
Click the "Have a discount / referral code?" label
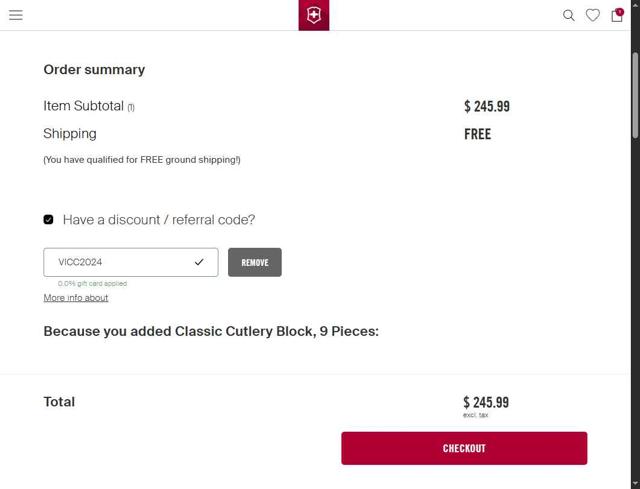point(158,219)
